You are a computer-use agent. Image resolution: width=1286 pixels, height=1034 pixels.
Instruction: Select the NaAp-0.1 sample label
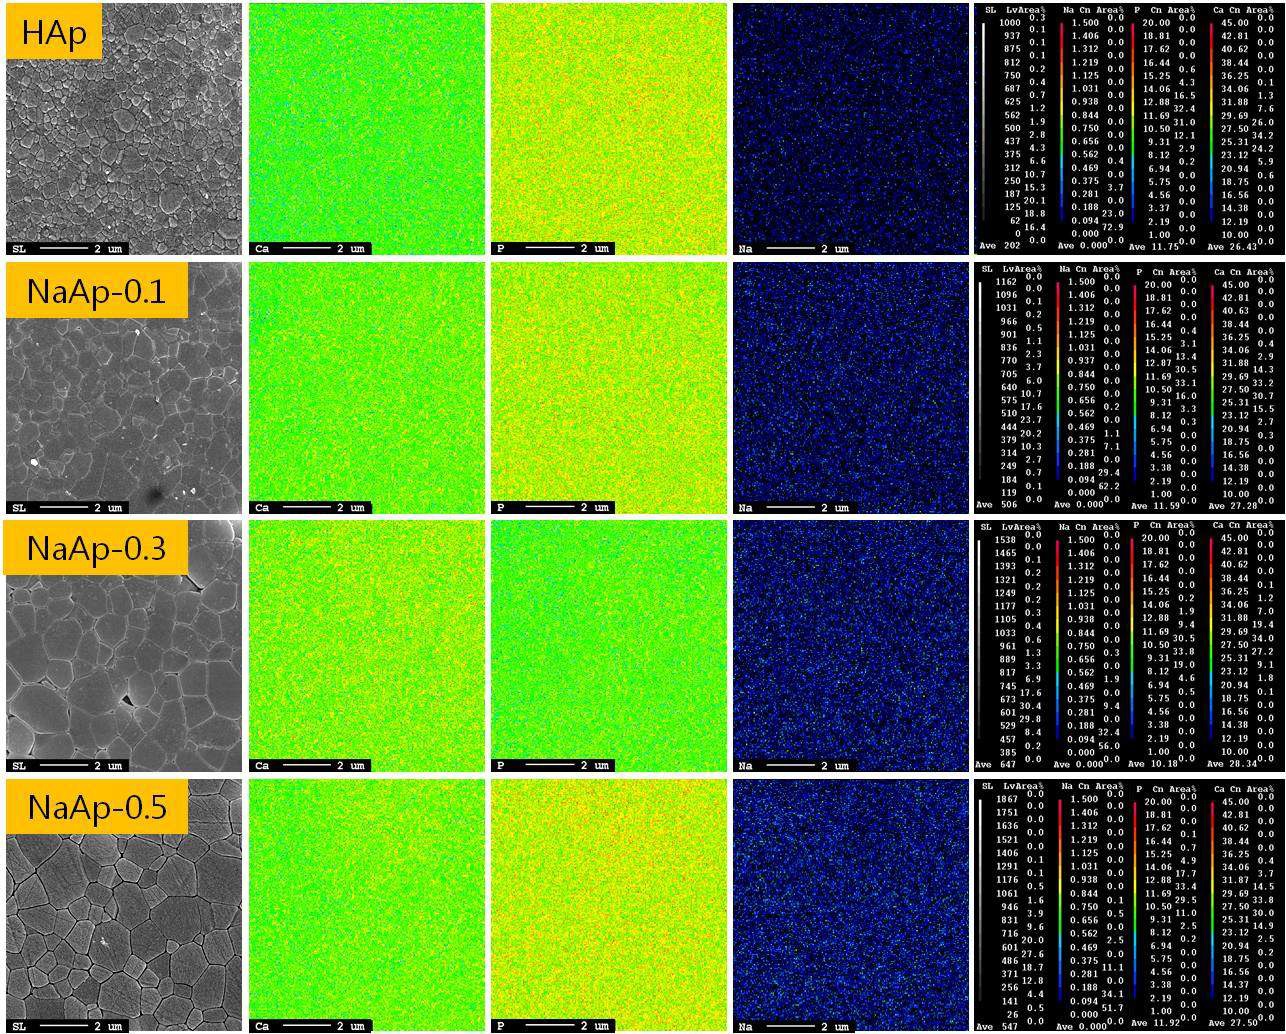[96, 291]
